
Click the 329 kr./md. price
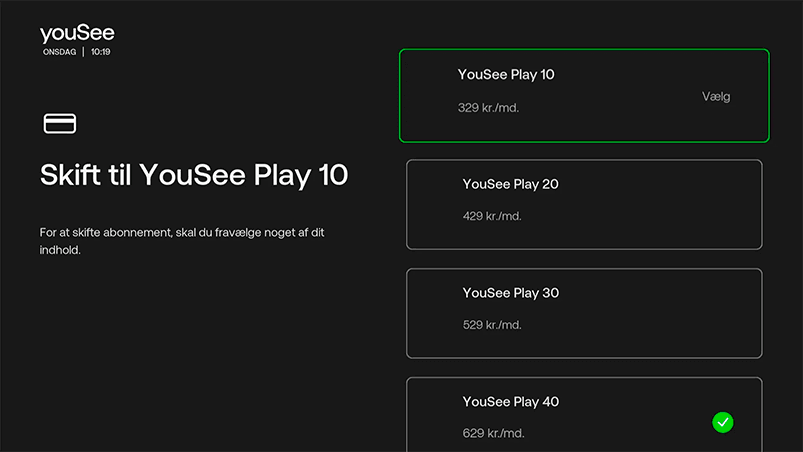488,107
